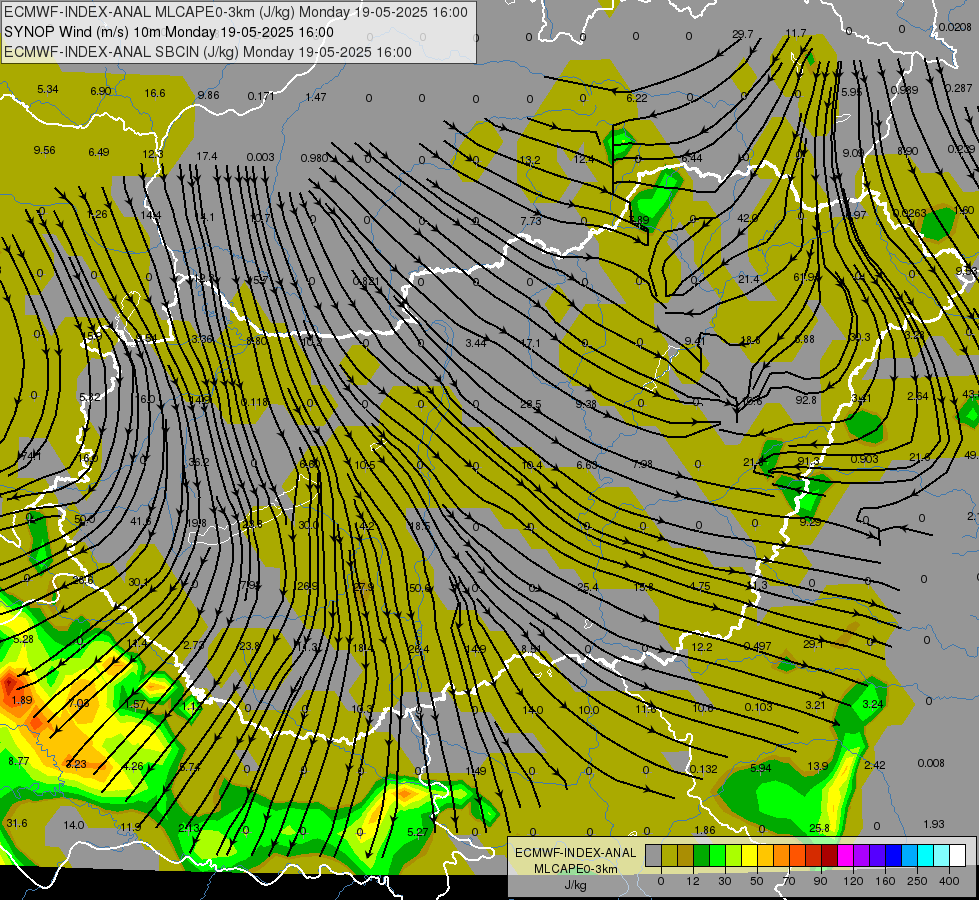
Task: Click the magenta legend swatch
Action: tap(845, 855)
